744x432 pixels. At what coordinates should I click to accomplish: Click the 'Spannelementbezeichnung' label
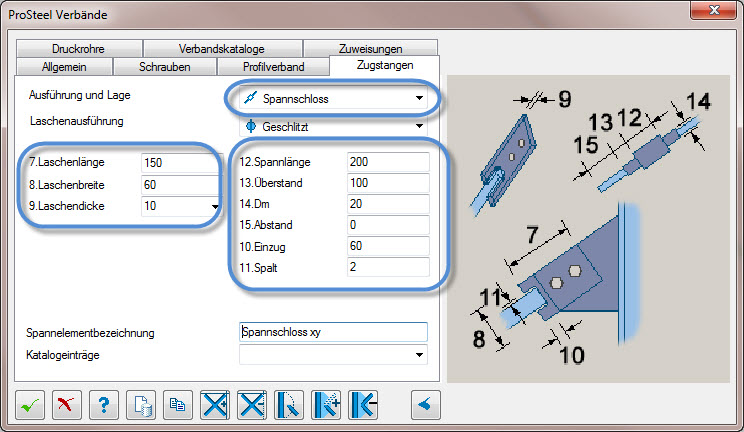click(90, 333)
